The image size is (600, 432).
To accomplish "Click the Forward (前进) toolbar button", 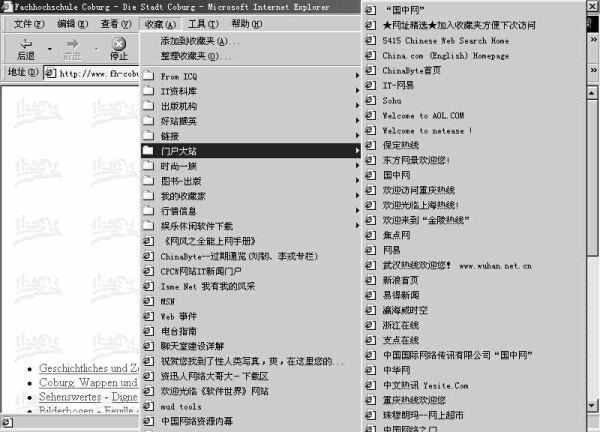I will 72,49.
